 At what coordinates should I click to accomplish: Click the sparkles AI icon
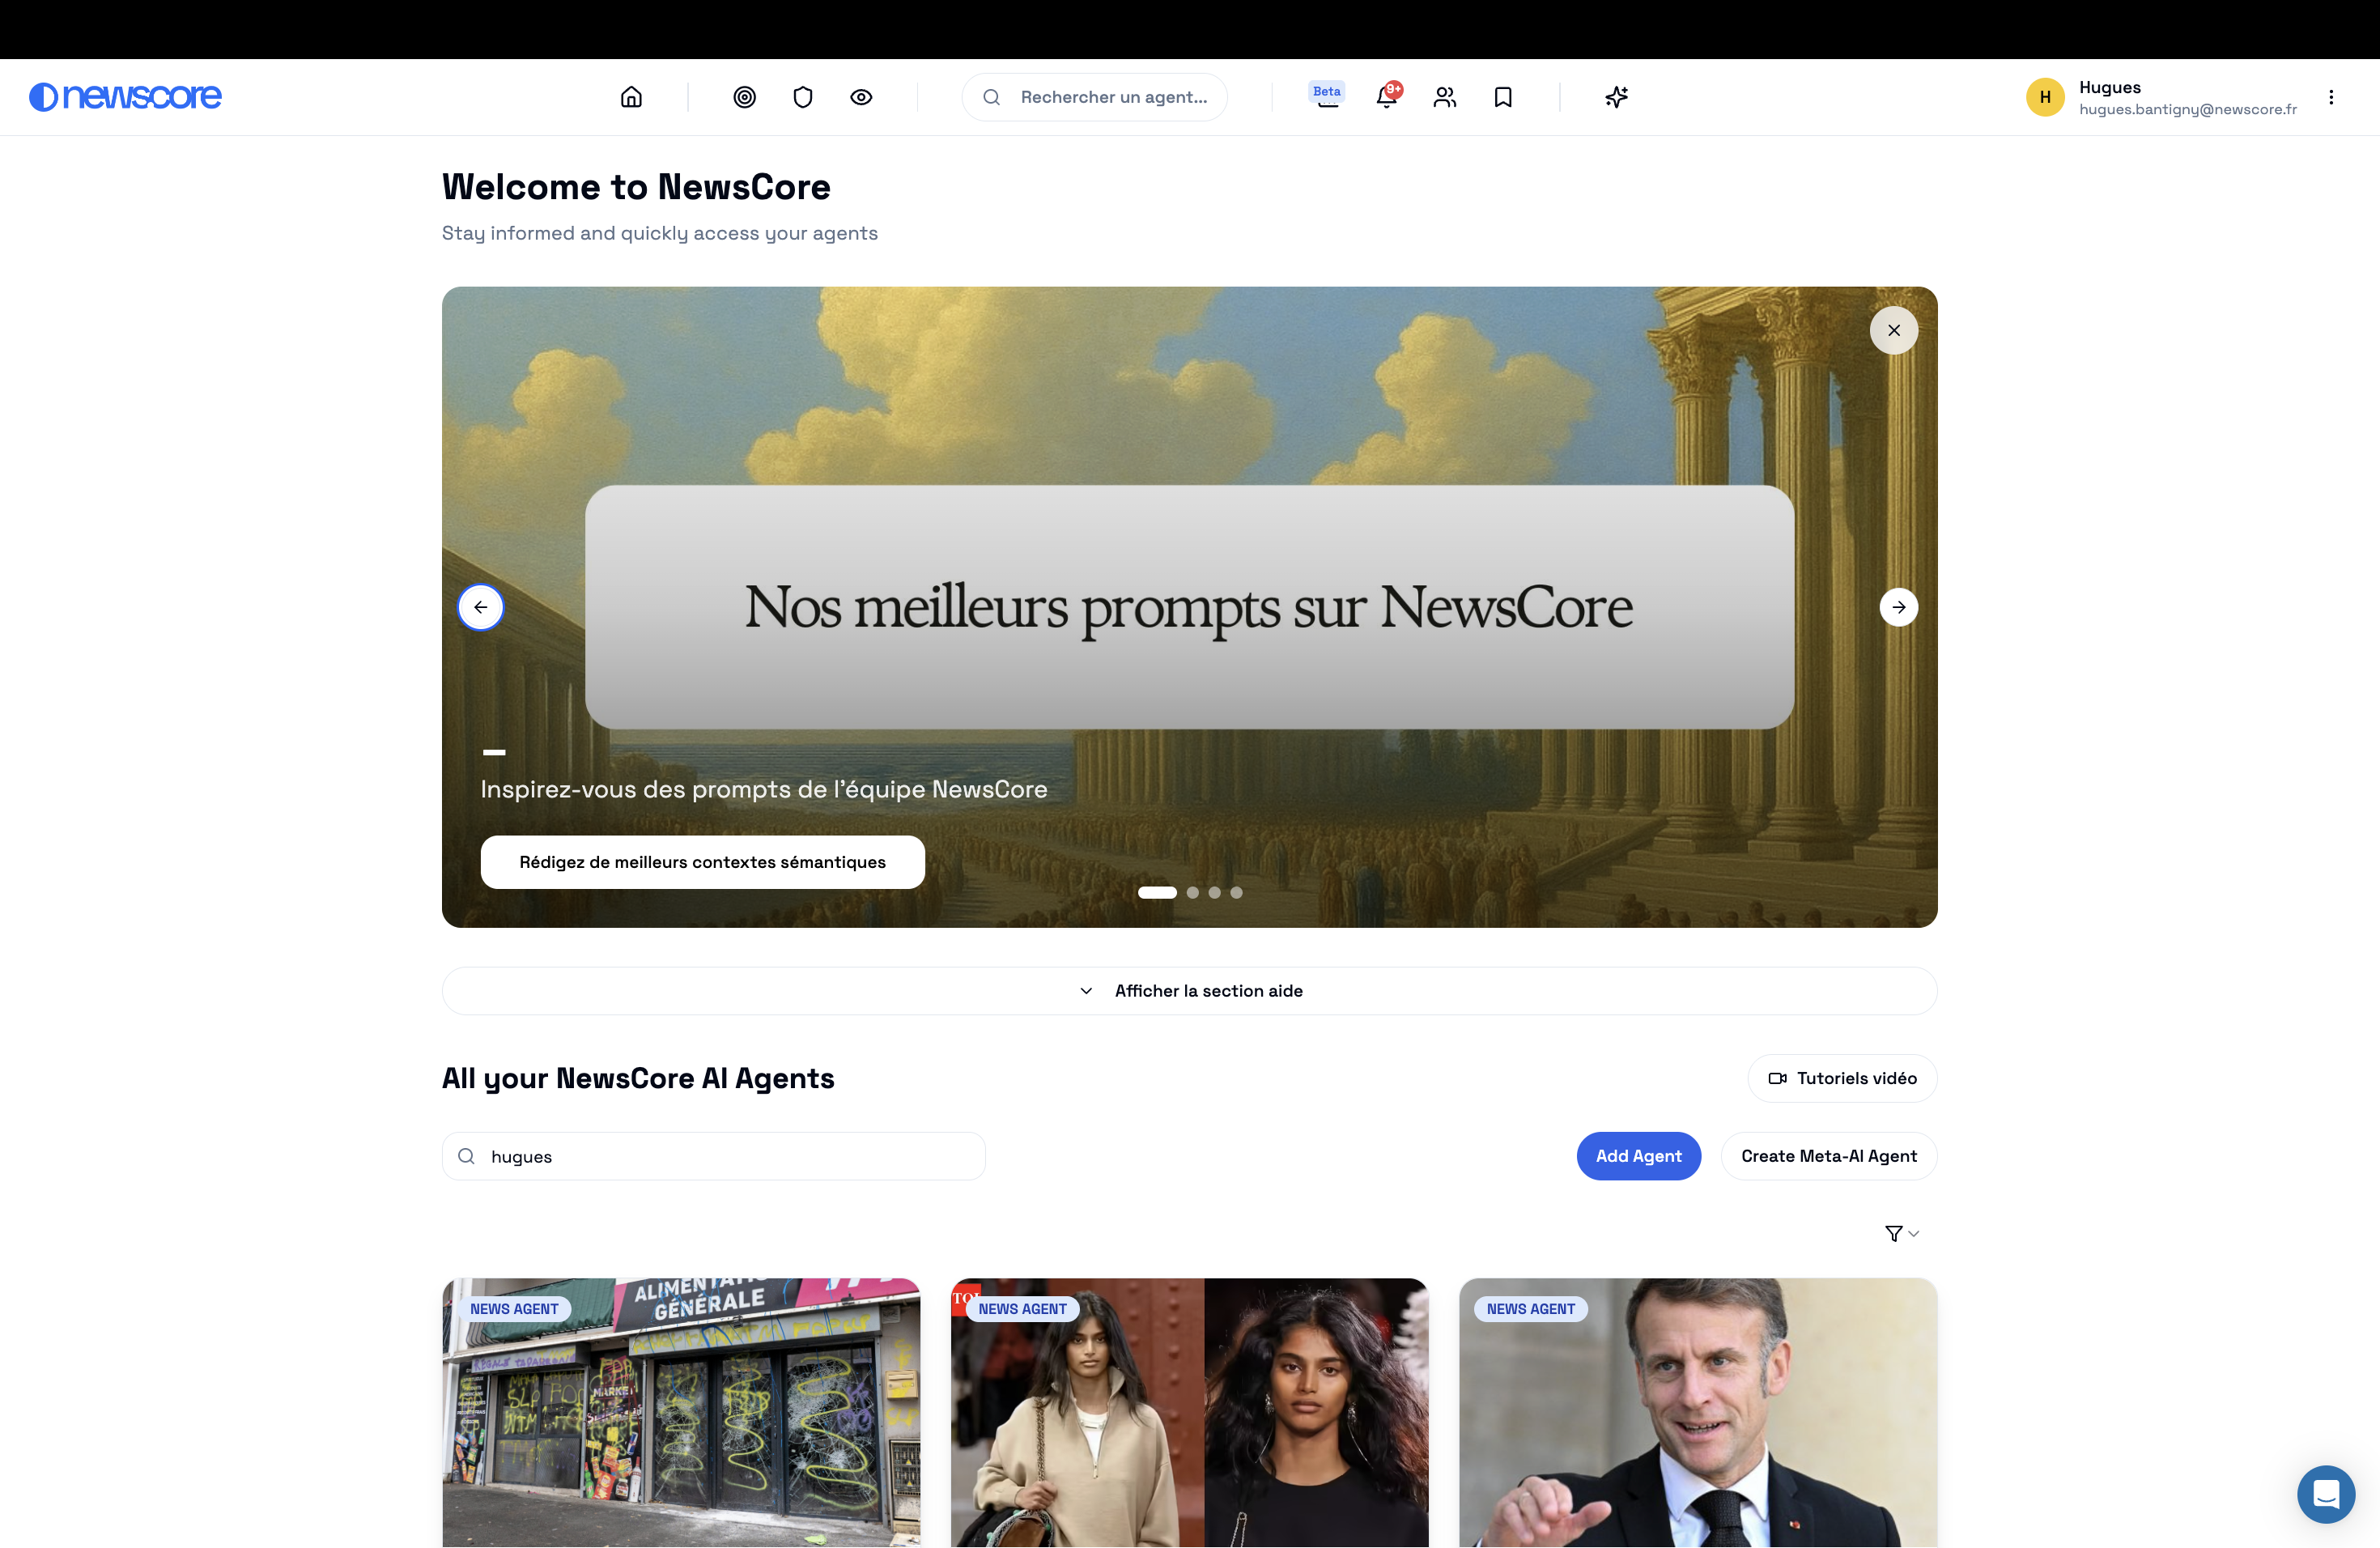click(1616, 97)
